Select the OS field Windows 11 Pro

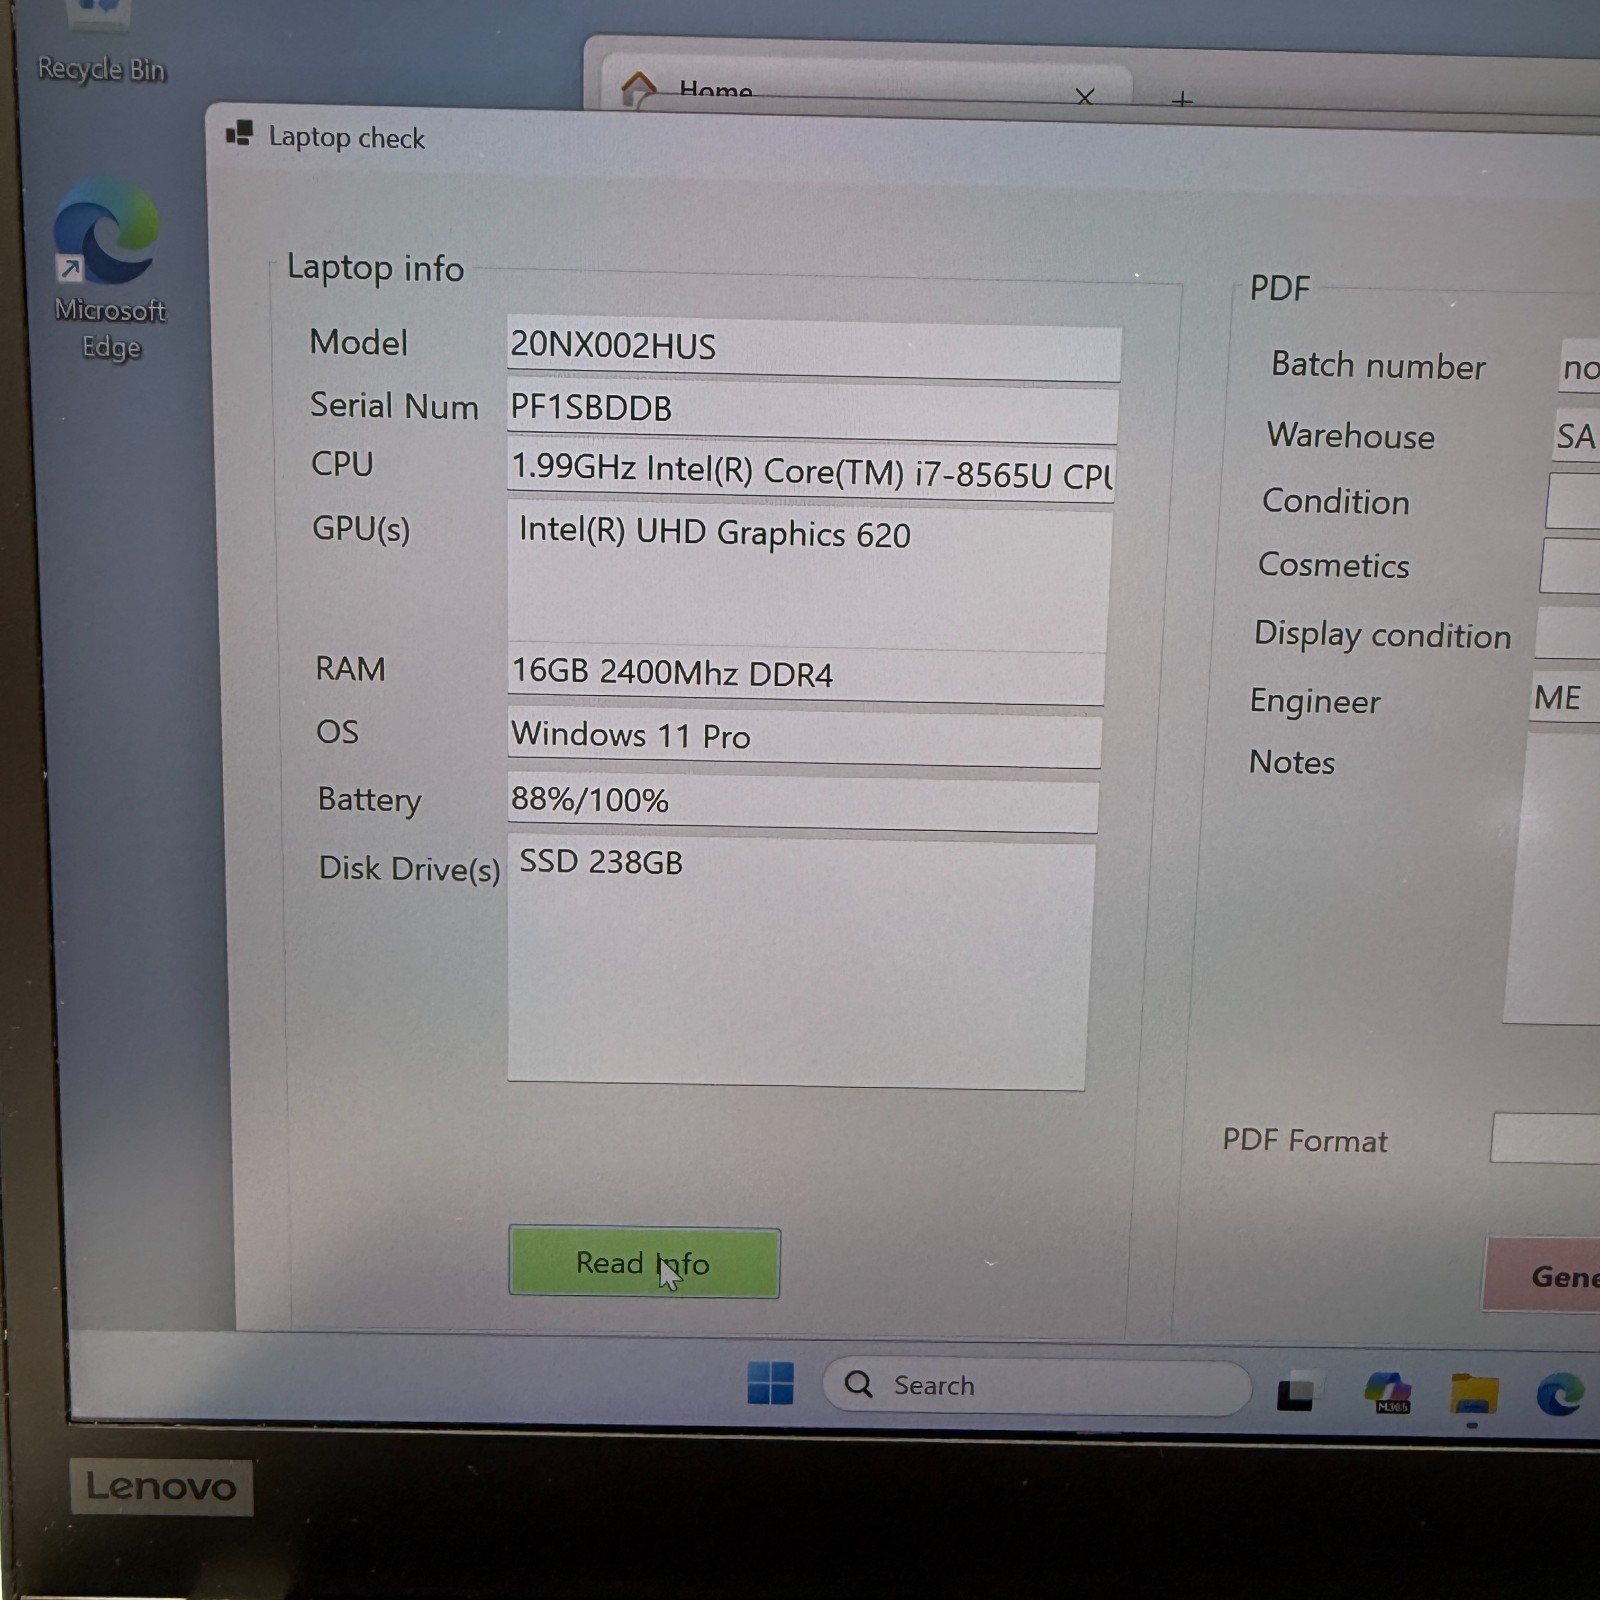pyautogui.click(x=804, y=737)
